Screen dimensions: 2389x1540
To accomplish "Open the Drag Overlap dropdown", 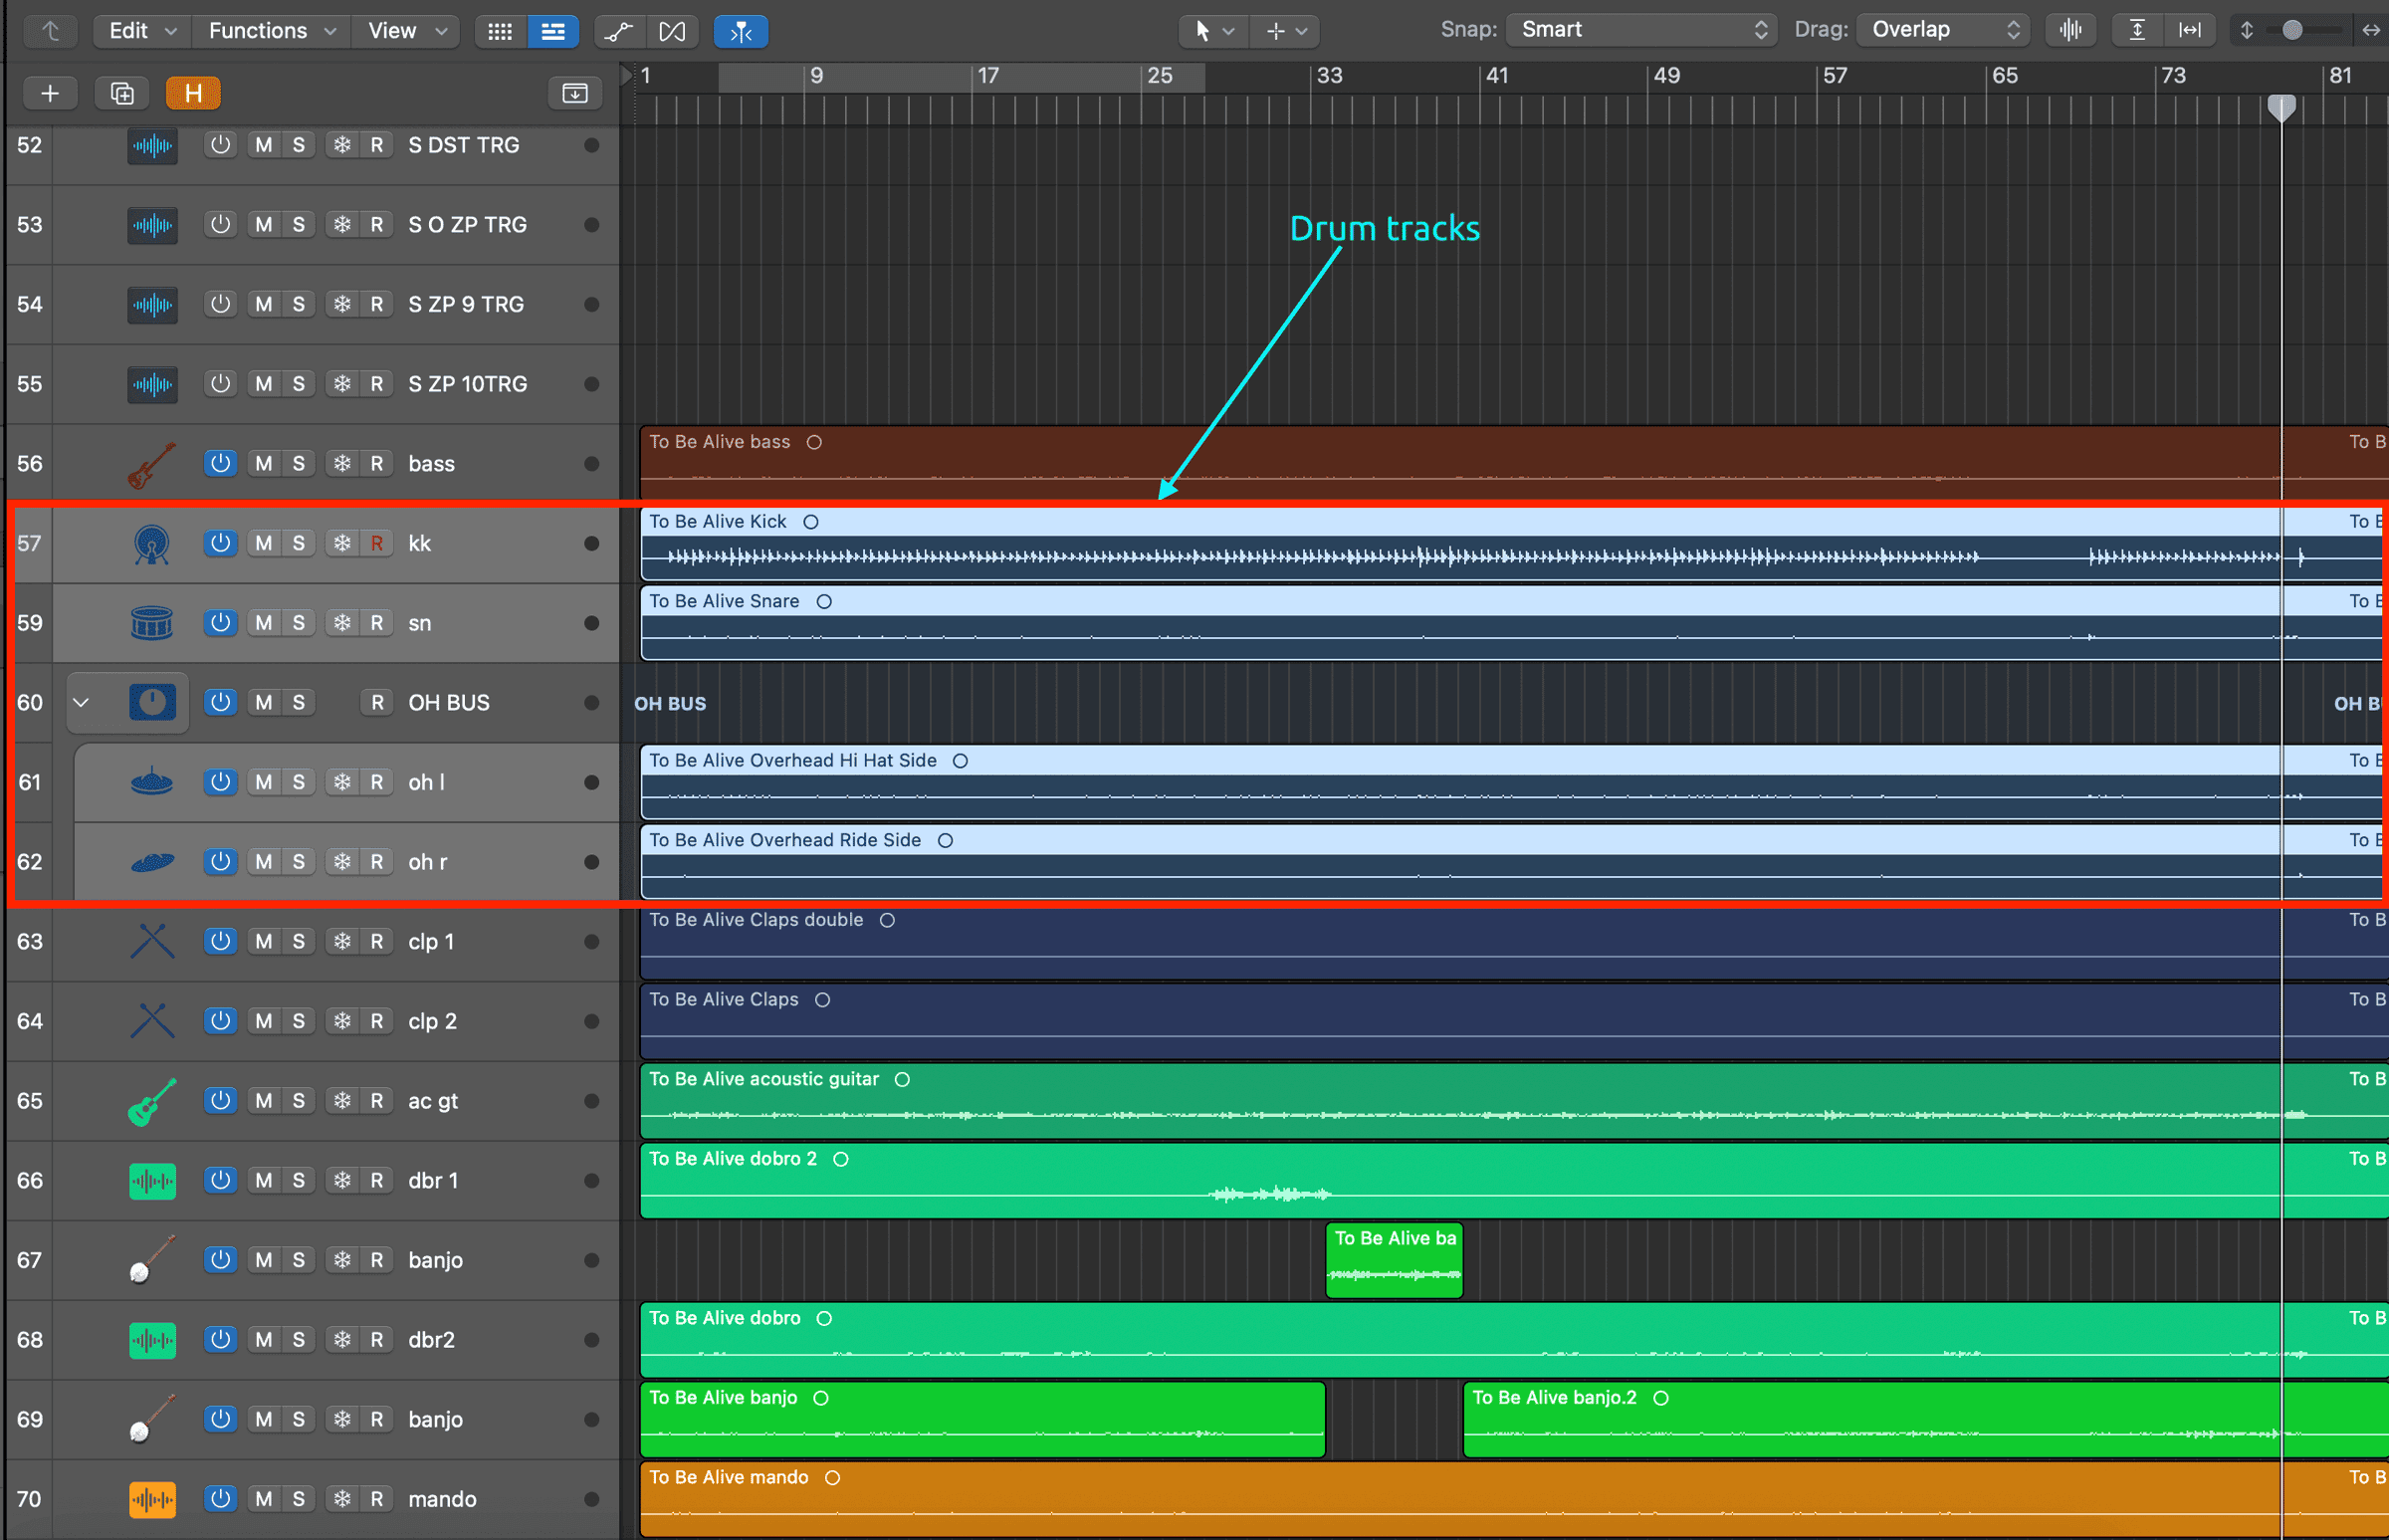I will [1943, 30].
